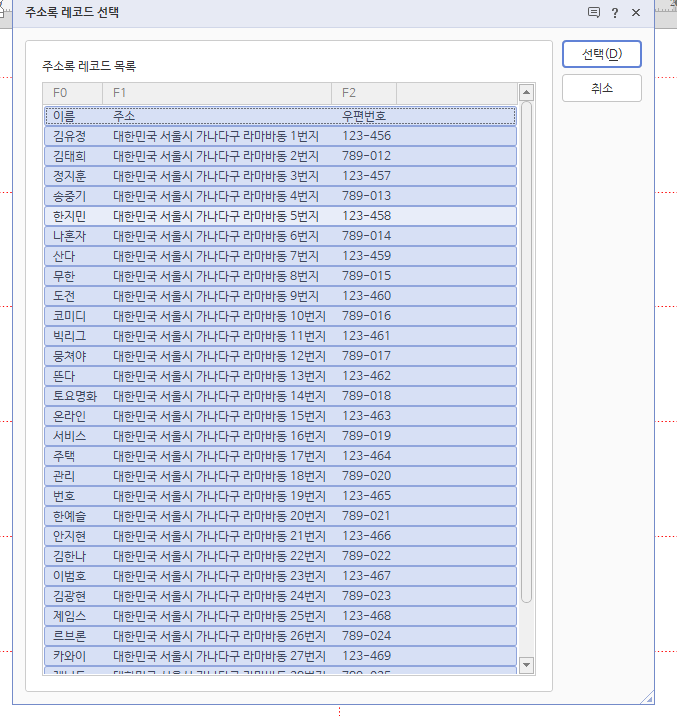Select the 카와이 record row
Screen dimensions: 677x716
click(x=280, y=656)
